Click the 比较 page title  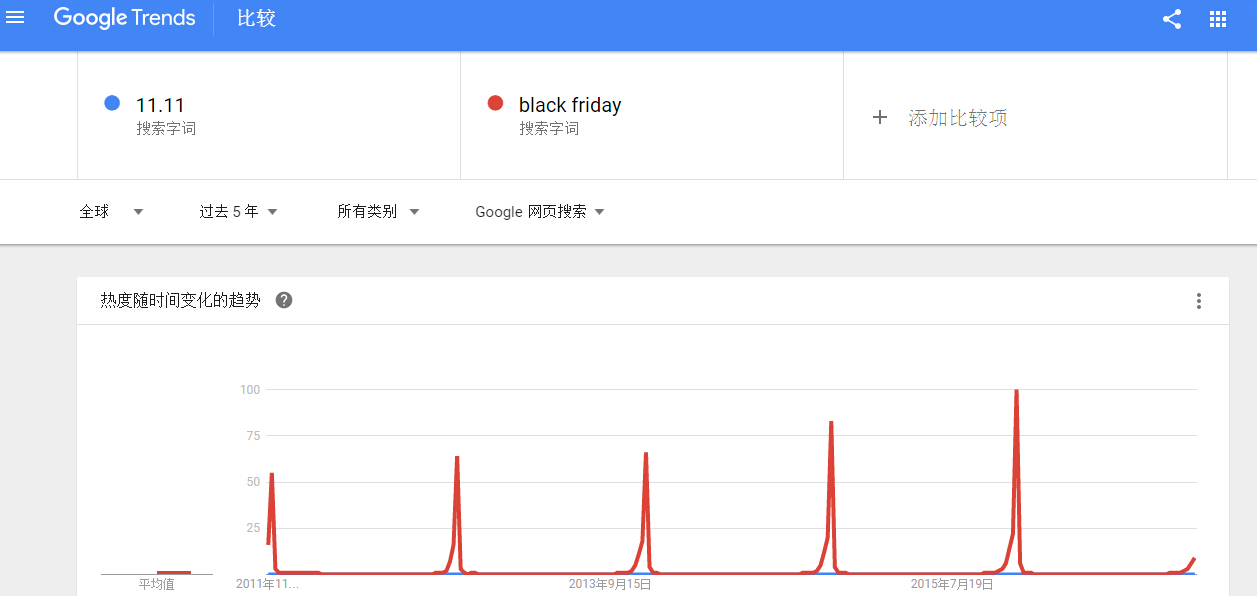[x=256, y=19]
